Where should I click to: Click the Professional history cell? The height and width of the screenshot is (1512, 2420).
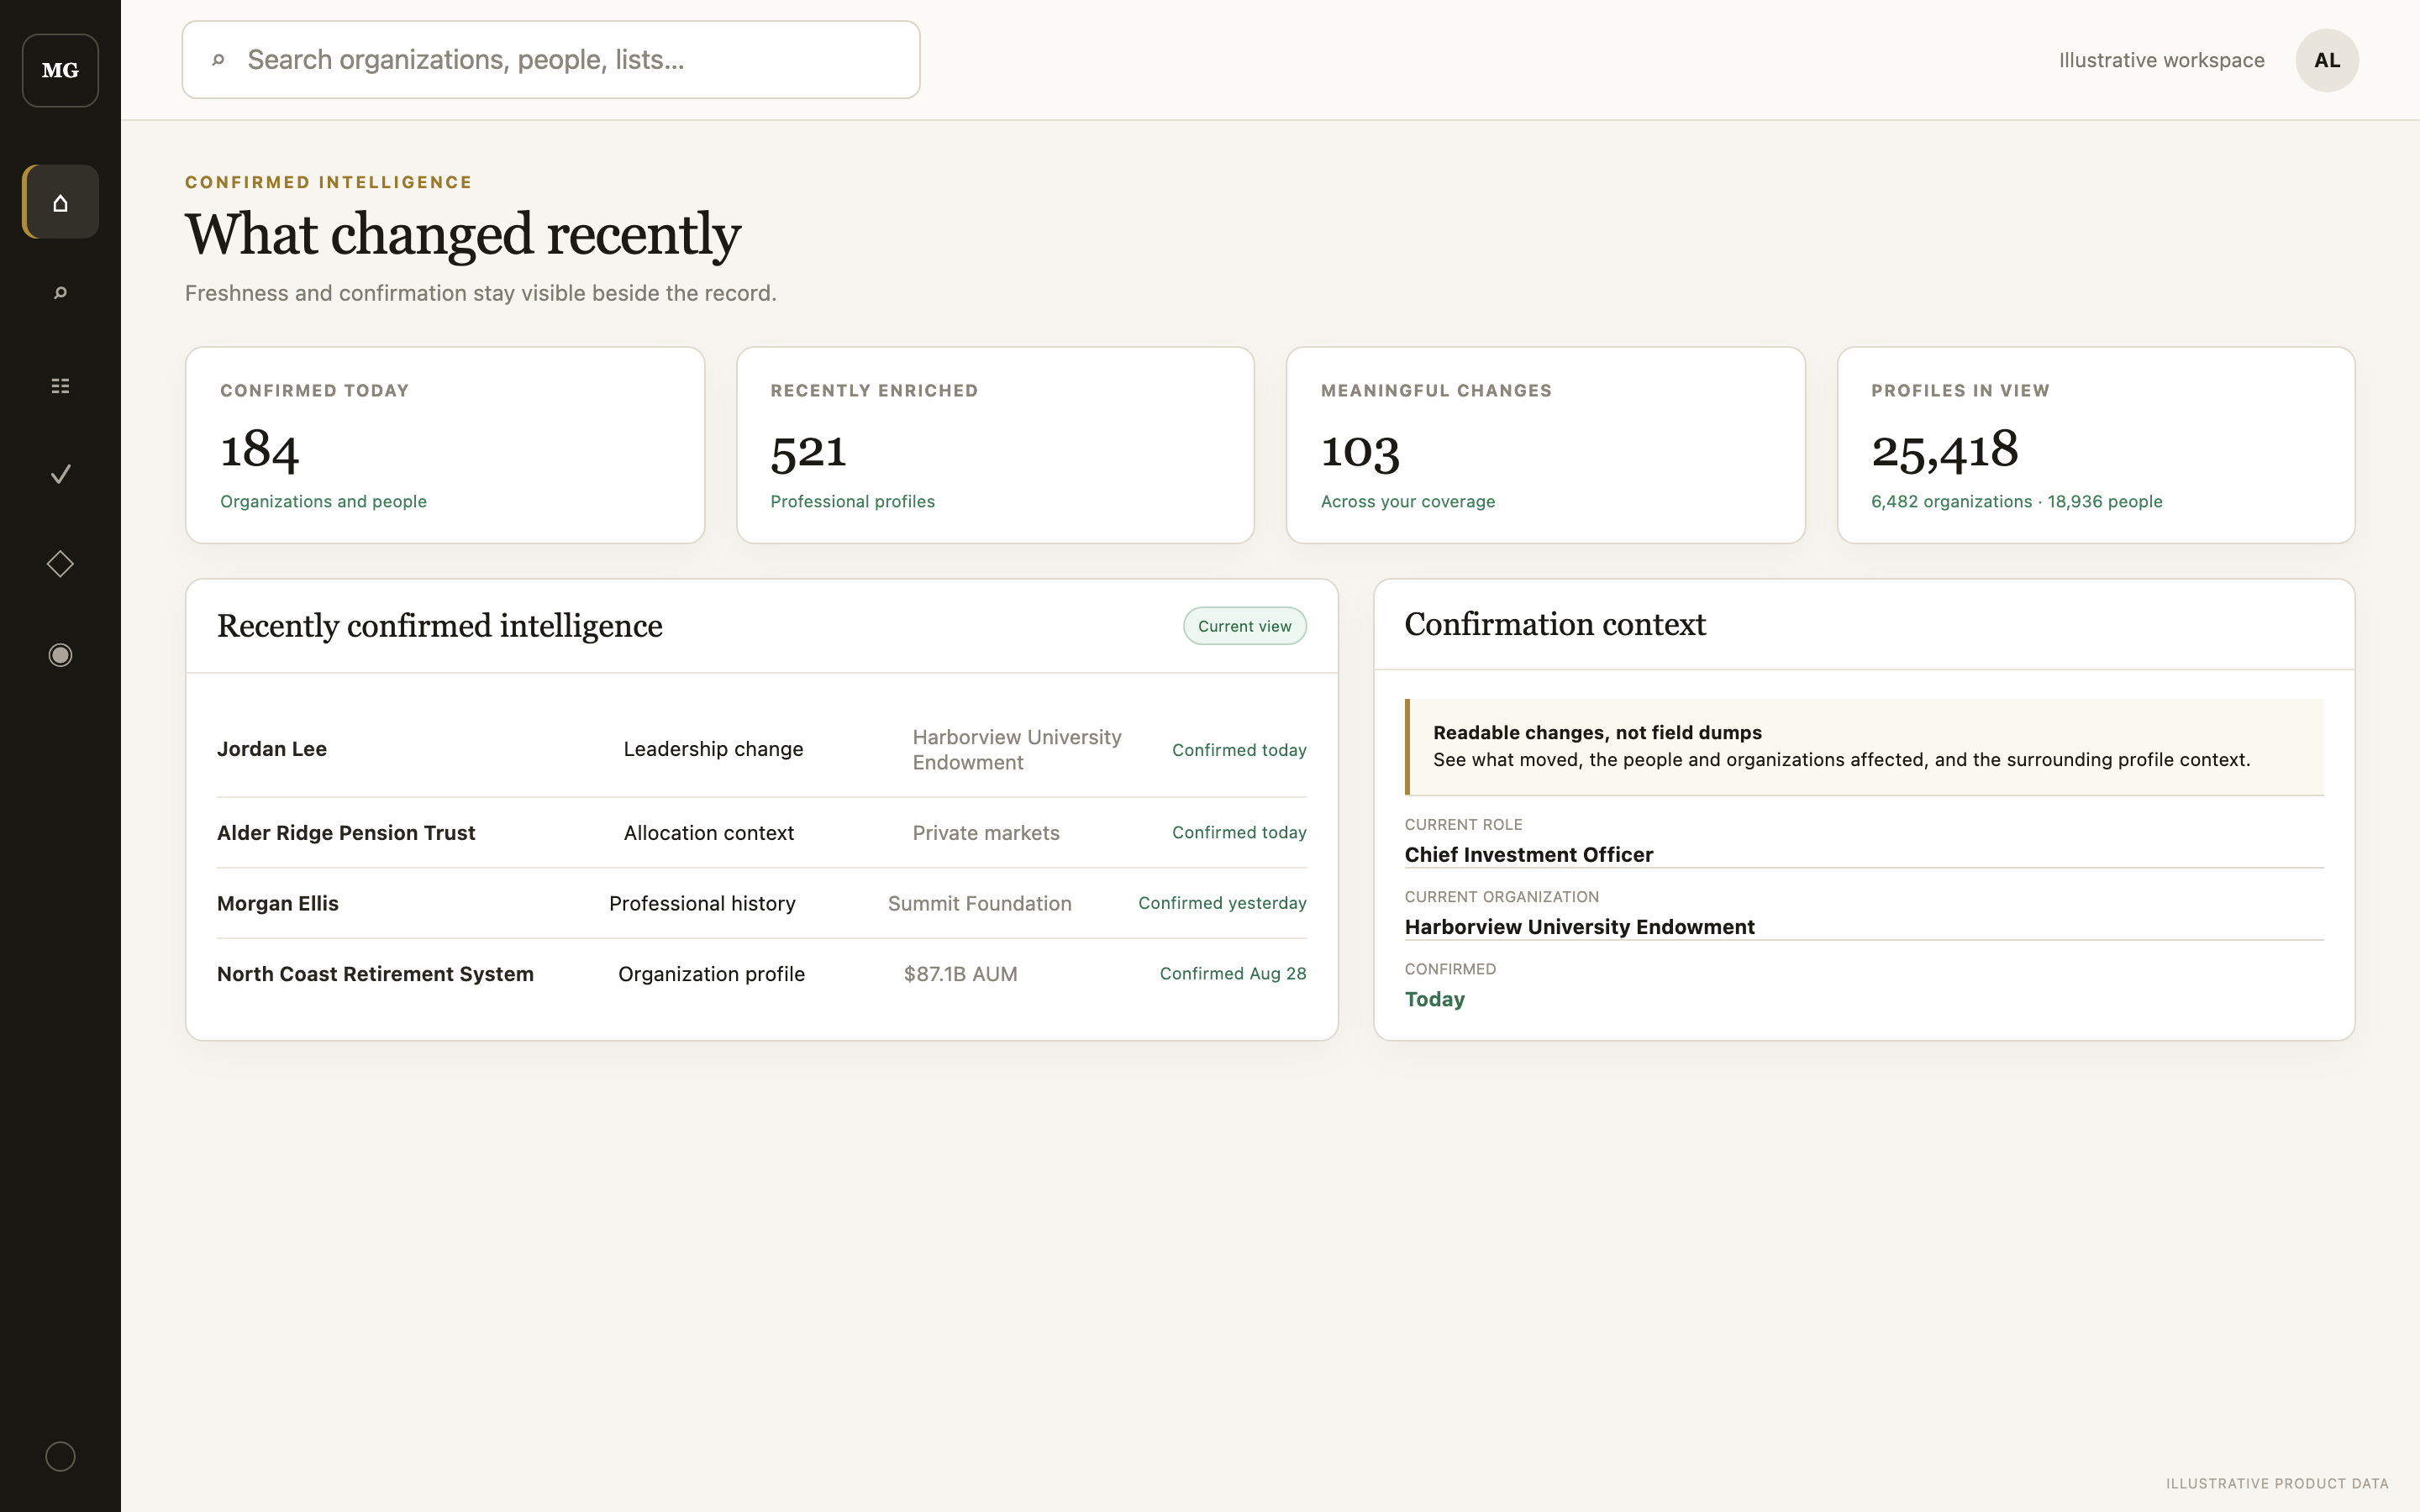point(702,903)
